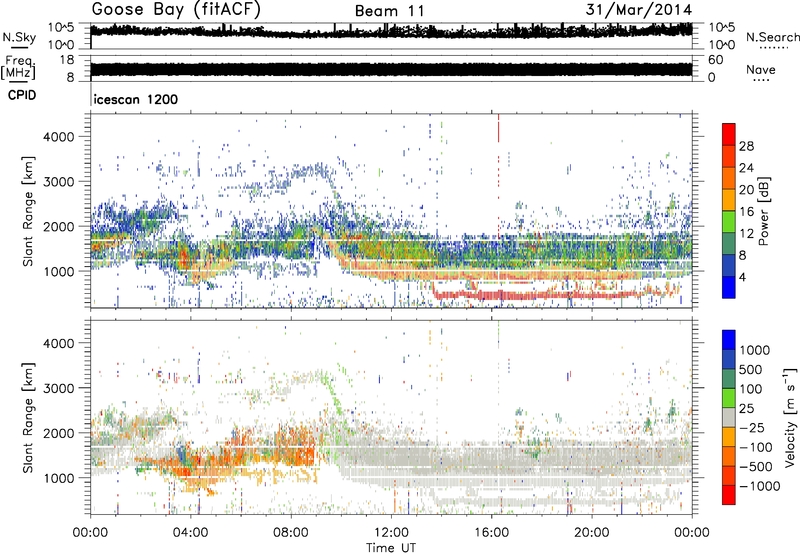This screenshot has height=554, width=800.
Task: Click the velocity panel 'Slant Range [km]' label
Action: pos(28,417)
